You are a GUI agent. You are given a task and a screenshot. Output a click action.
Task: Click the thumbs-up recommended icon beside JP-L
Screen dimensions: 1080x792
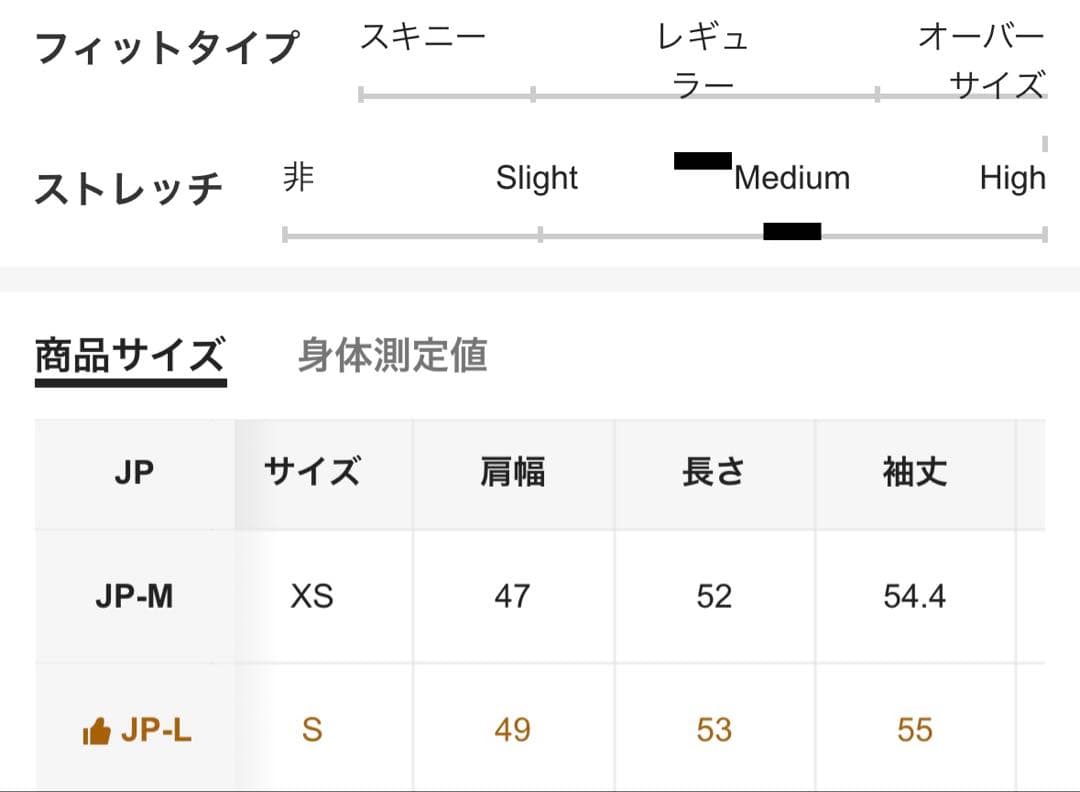point(96,733)
